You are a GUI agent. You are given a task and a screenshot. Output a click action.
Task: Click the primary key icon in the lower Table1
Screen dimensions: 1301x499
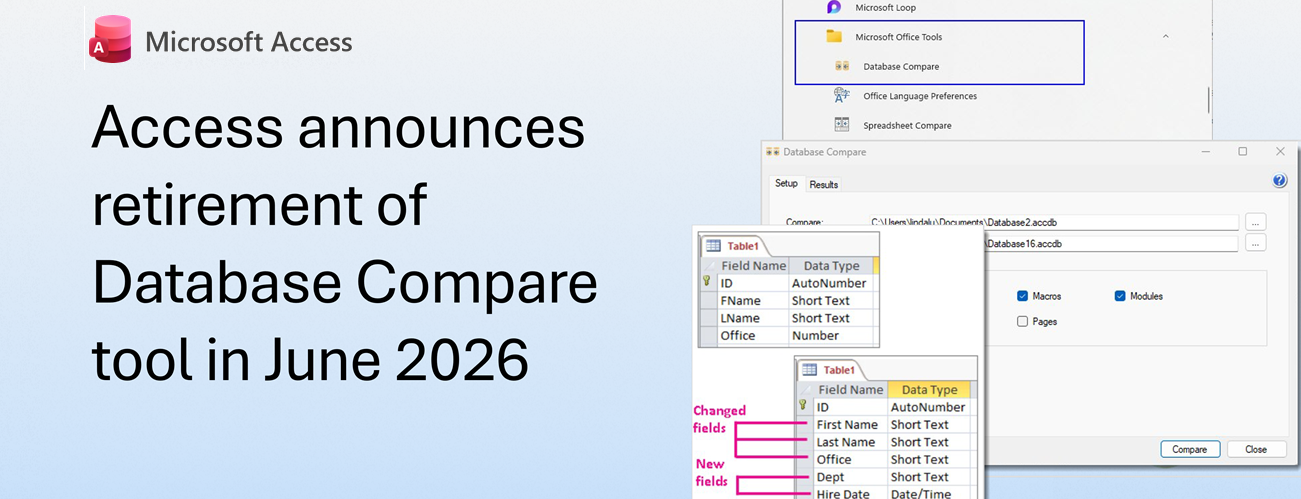802,407
